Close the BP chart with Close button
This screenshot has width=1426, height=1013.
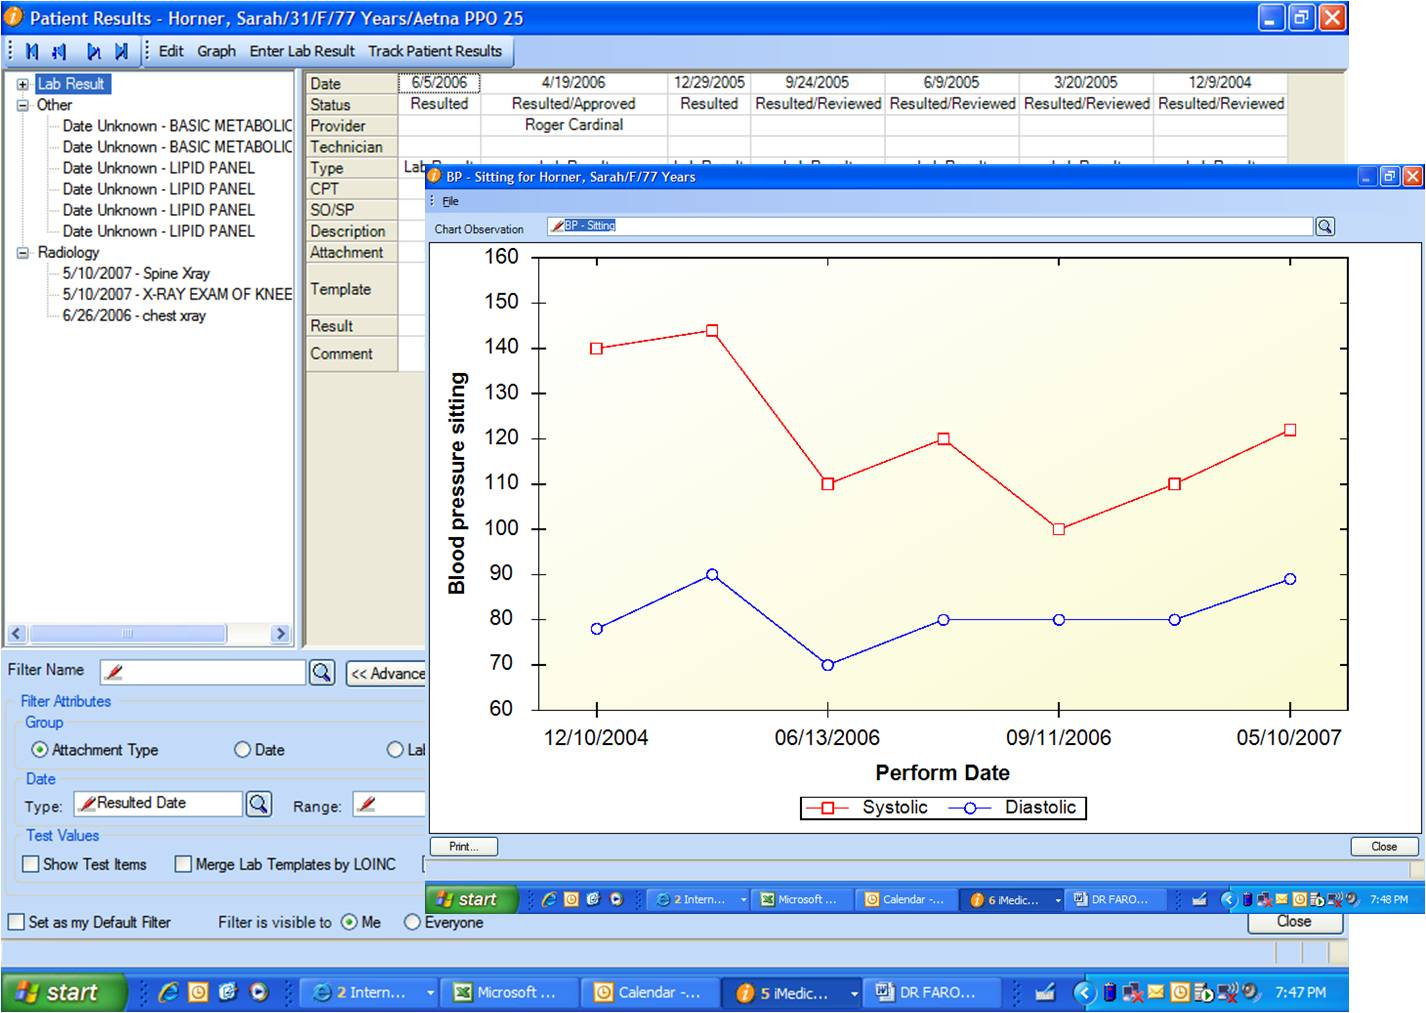(1384, 846)
